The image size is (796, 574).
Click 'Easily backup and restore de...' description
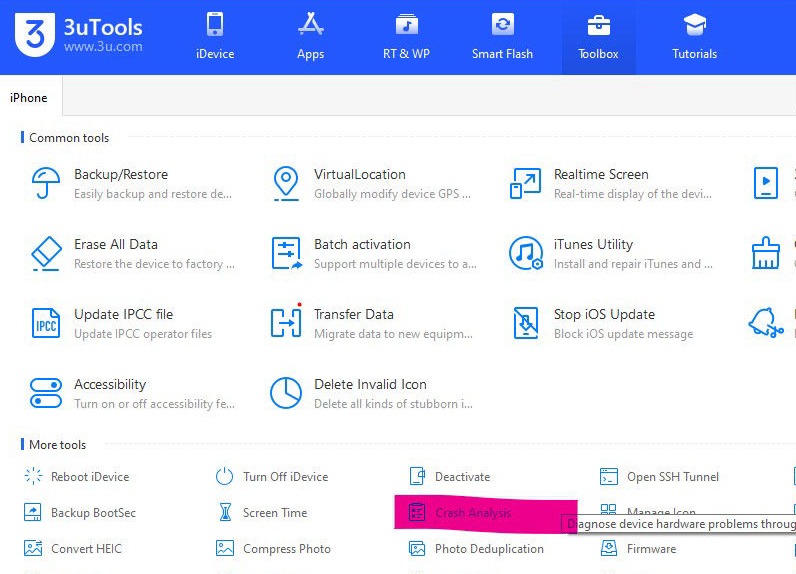(153, 194)
